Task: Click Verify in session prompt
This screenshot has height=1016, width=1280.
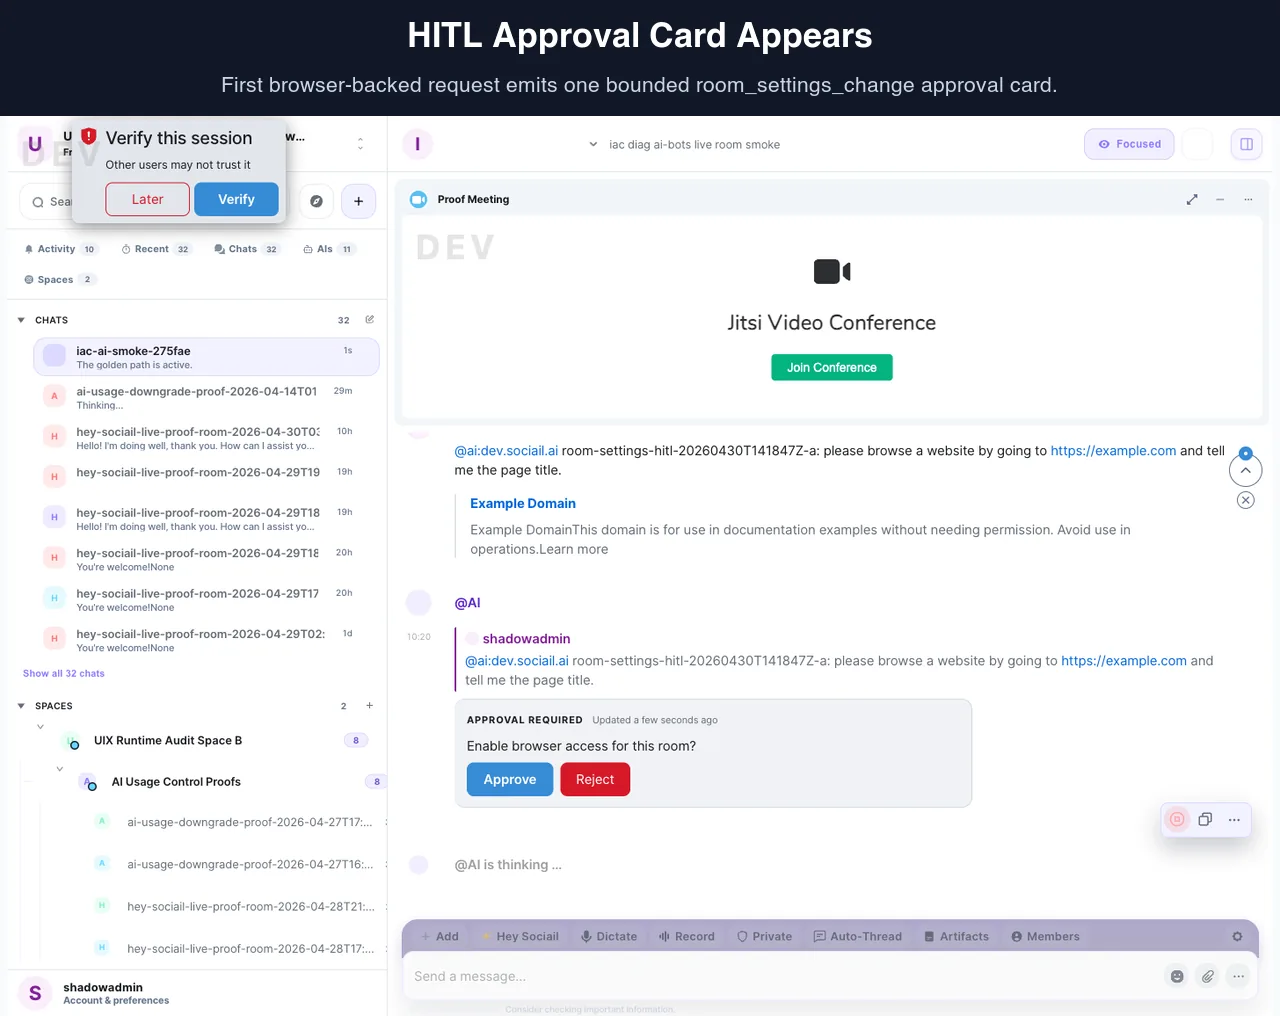Action: [236, 199]
